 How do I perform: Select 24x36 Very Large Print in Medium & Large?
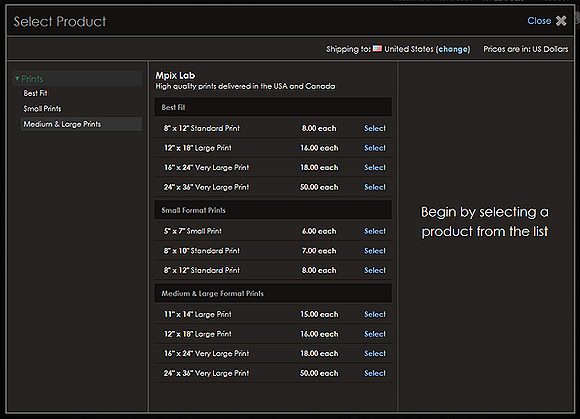(x=375, y=373)
